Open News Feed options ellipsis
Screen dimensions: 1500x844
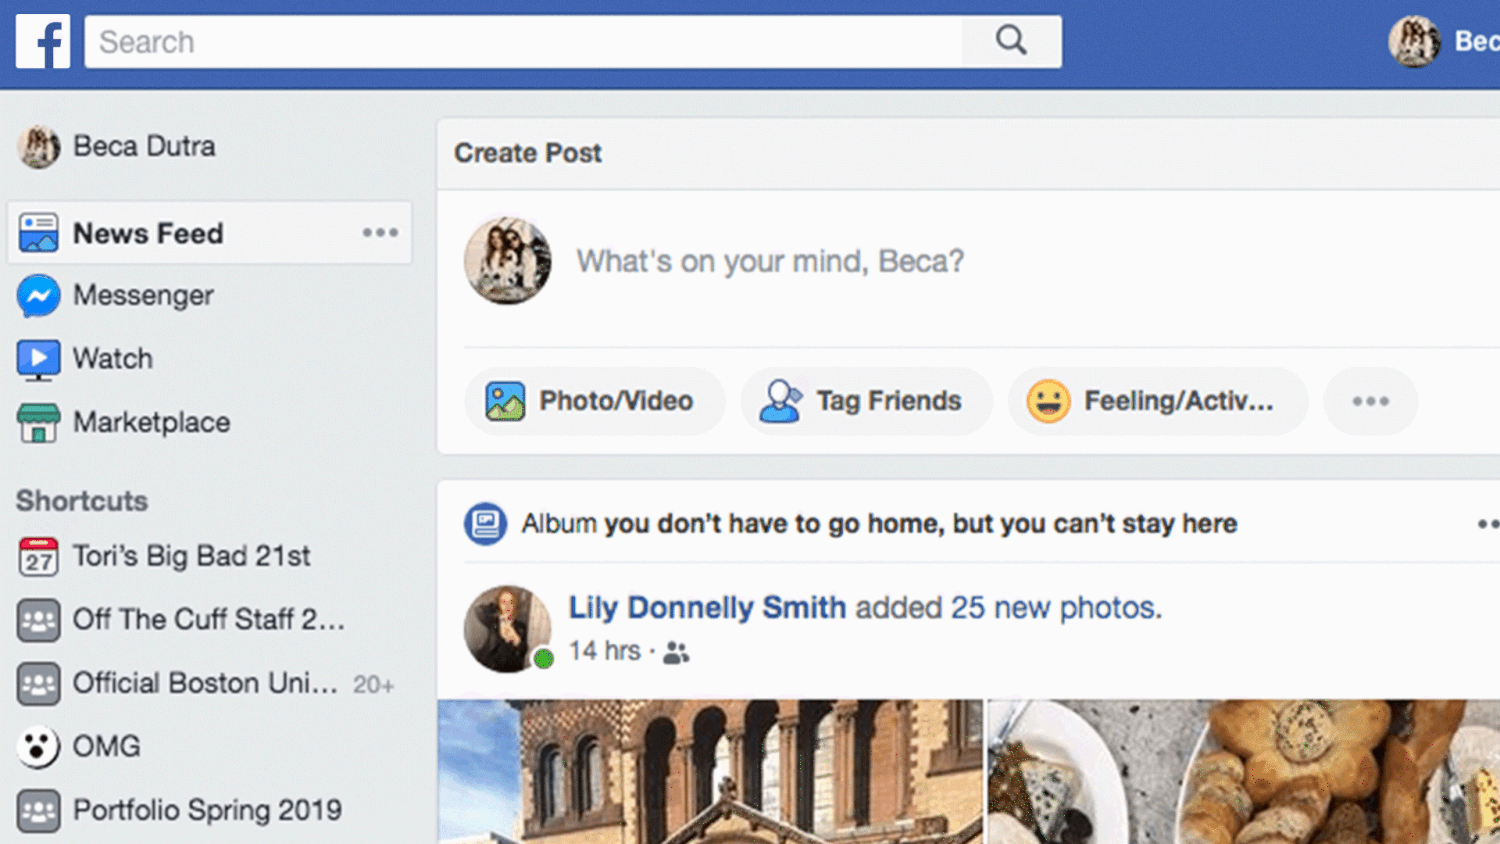click(380, 233)
